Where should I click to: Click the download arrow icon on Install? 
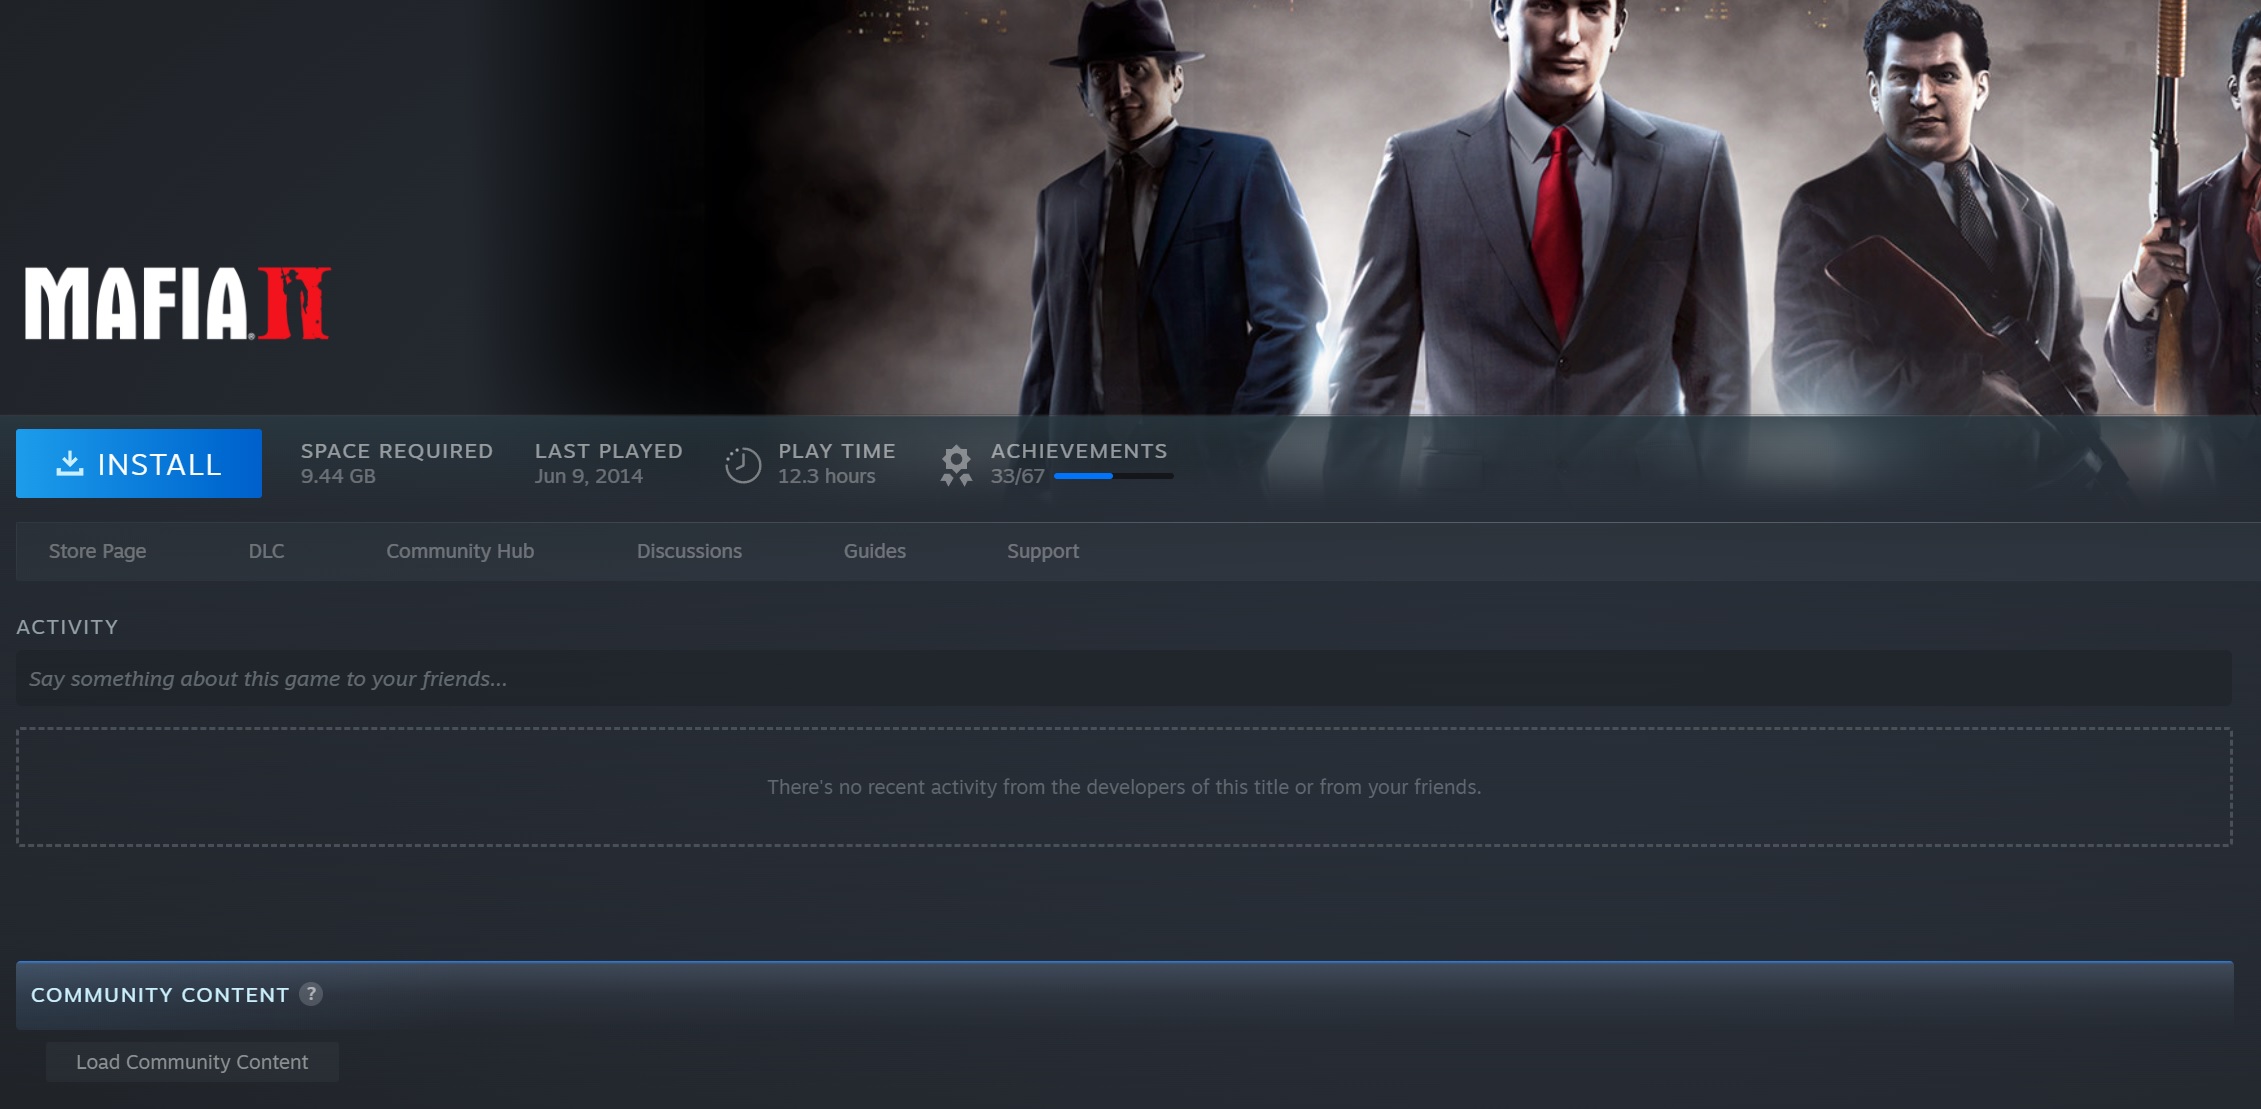click(69, 463)
